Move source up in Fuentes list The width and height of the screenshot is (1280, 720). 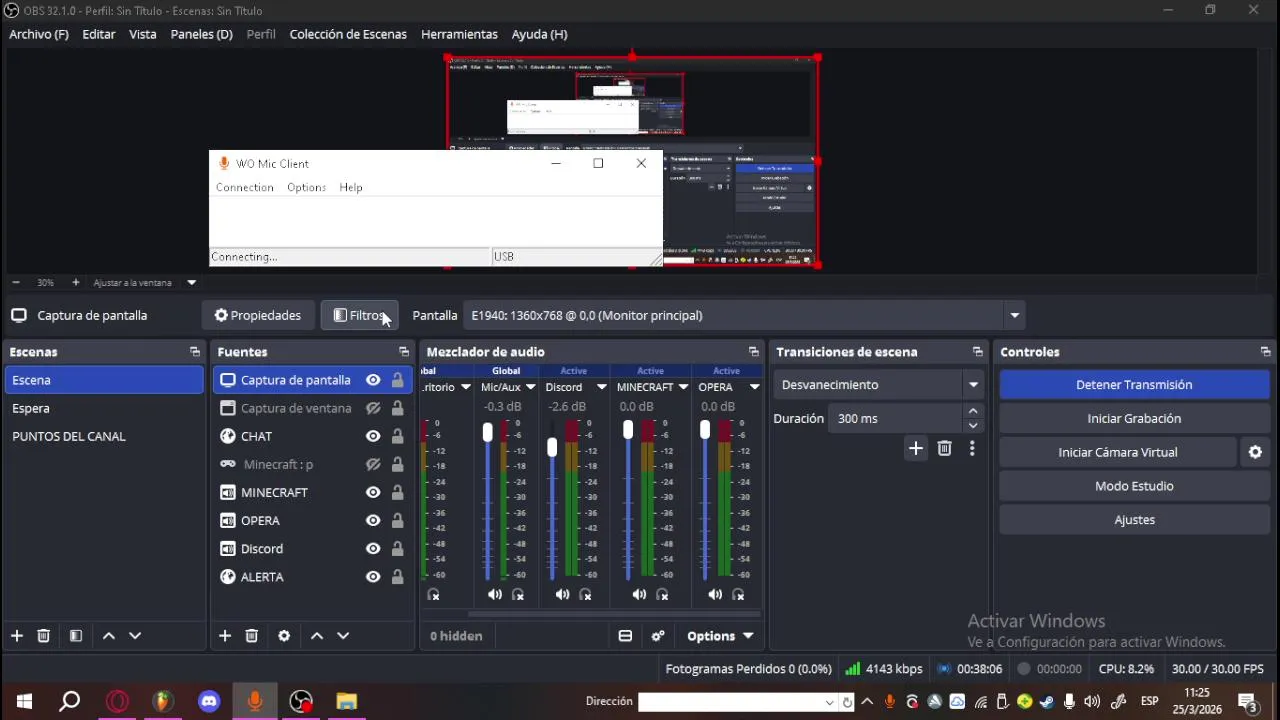[317, 636]
